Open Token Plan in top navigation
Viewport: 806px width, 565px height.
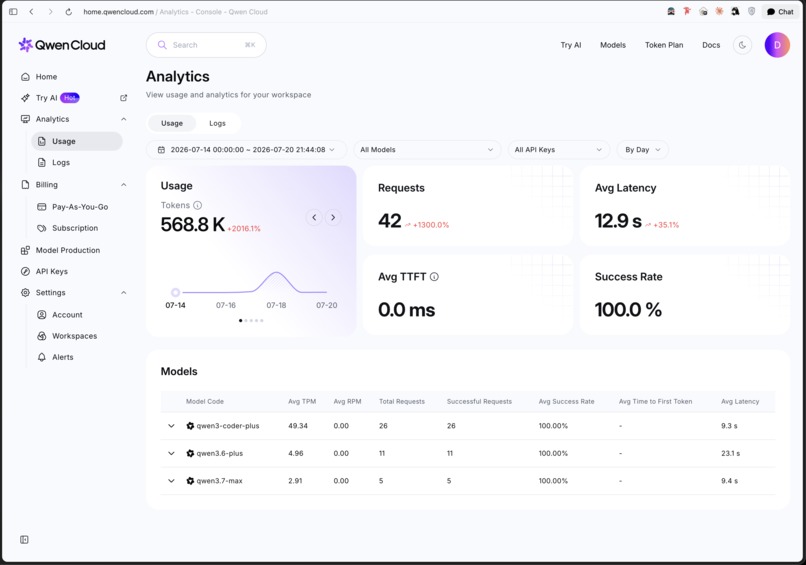[664, 45]
